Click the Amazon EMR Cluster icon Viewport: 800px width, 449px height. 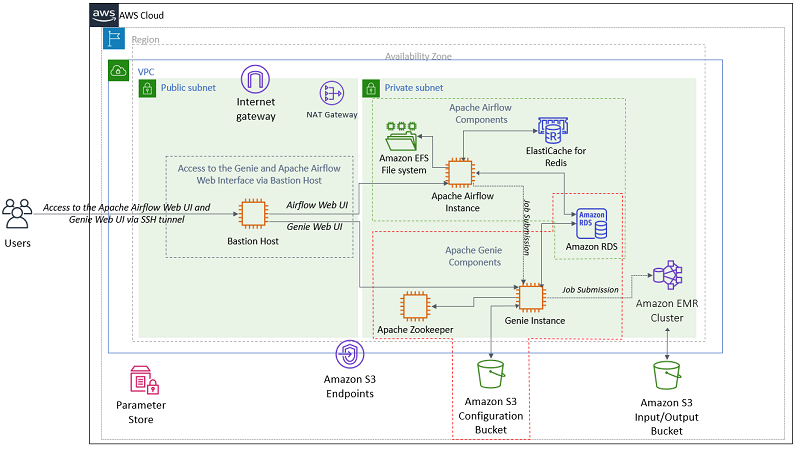pyautogui.click(x=667, y=276)
